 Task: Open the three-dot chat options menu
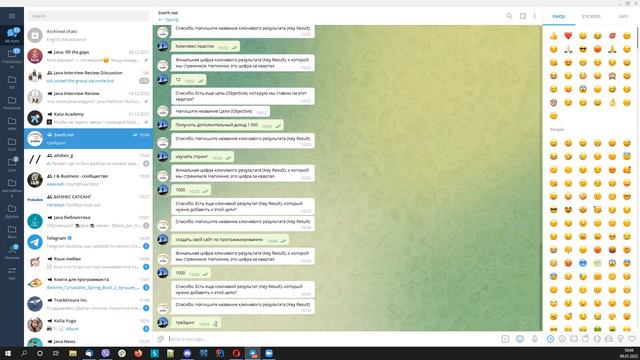click(535, 16)
